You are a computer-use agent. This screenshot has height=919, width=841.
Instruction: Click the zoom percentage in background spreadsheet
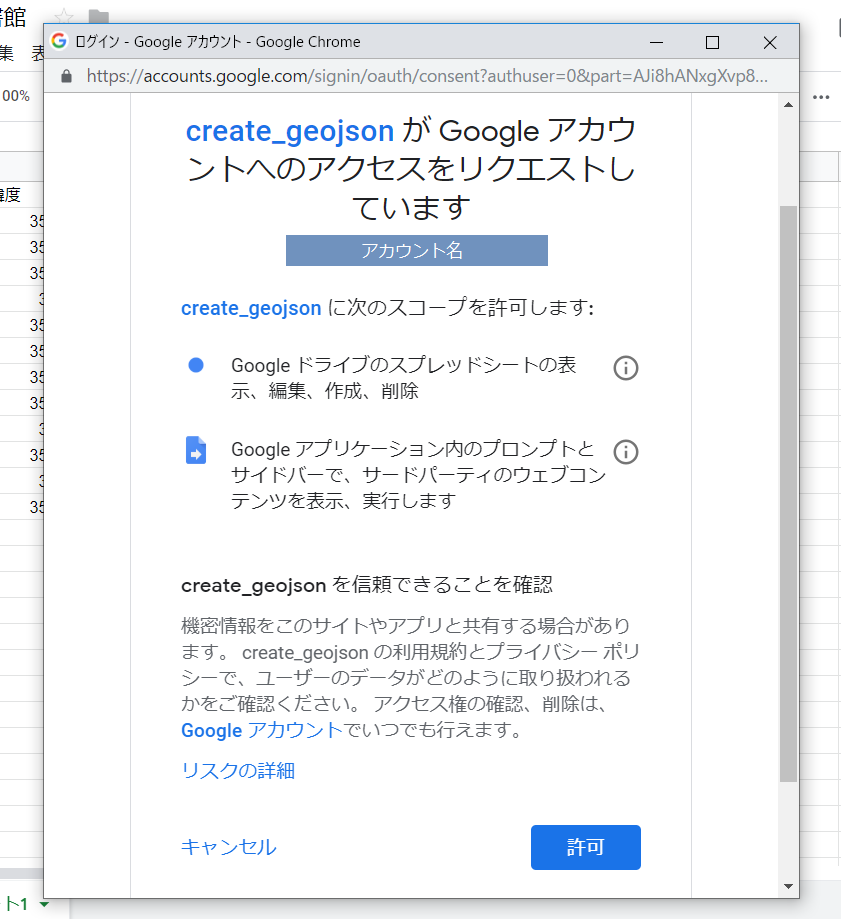[x=16, y=96]
